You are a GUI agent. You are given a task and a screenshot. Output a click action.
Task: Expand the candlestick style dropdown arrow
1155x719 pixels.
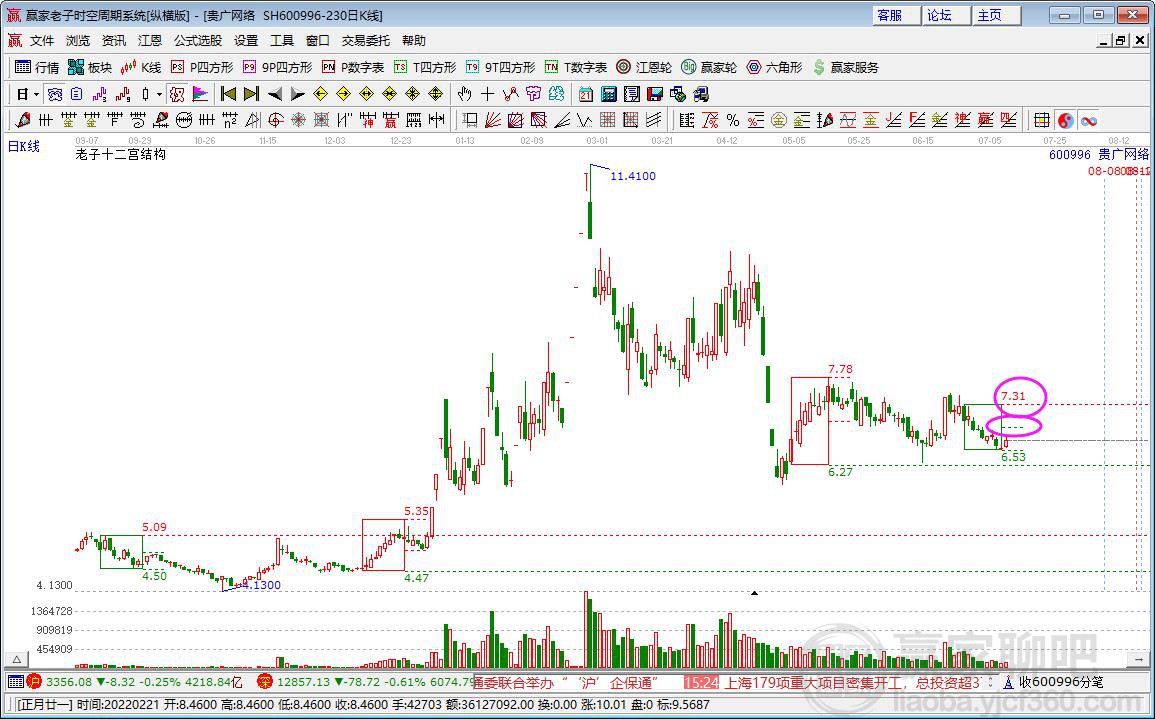tap(159, 94)
